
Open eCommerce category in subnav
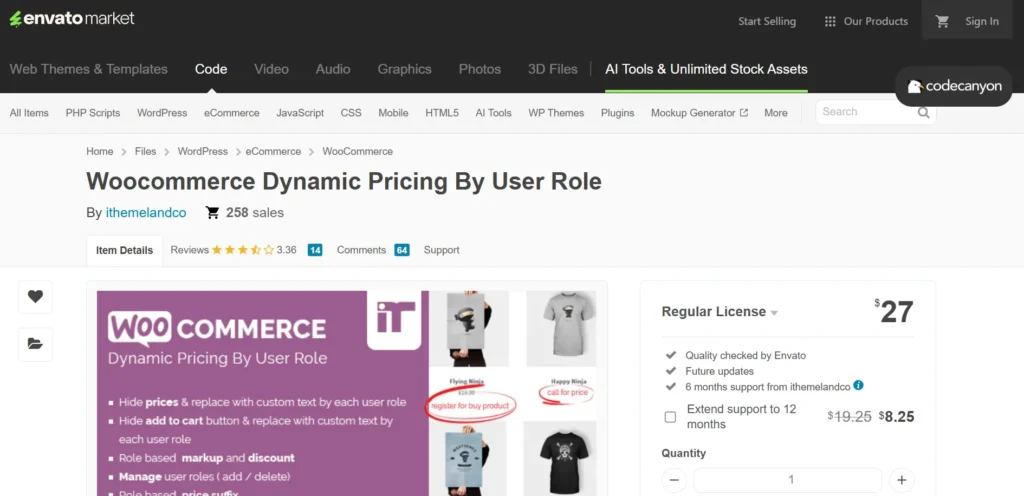[x=232, y=113]
